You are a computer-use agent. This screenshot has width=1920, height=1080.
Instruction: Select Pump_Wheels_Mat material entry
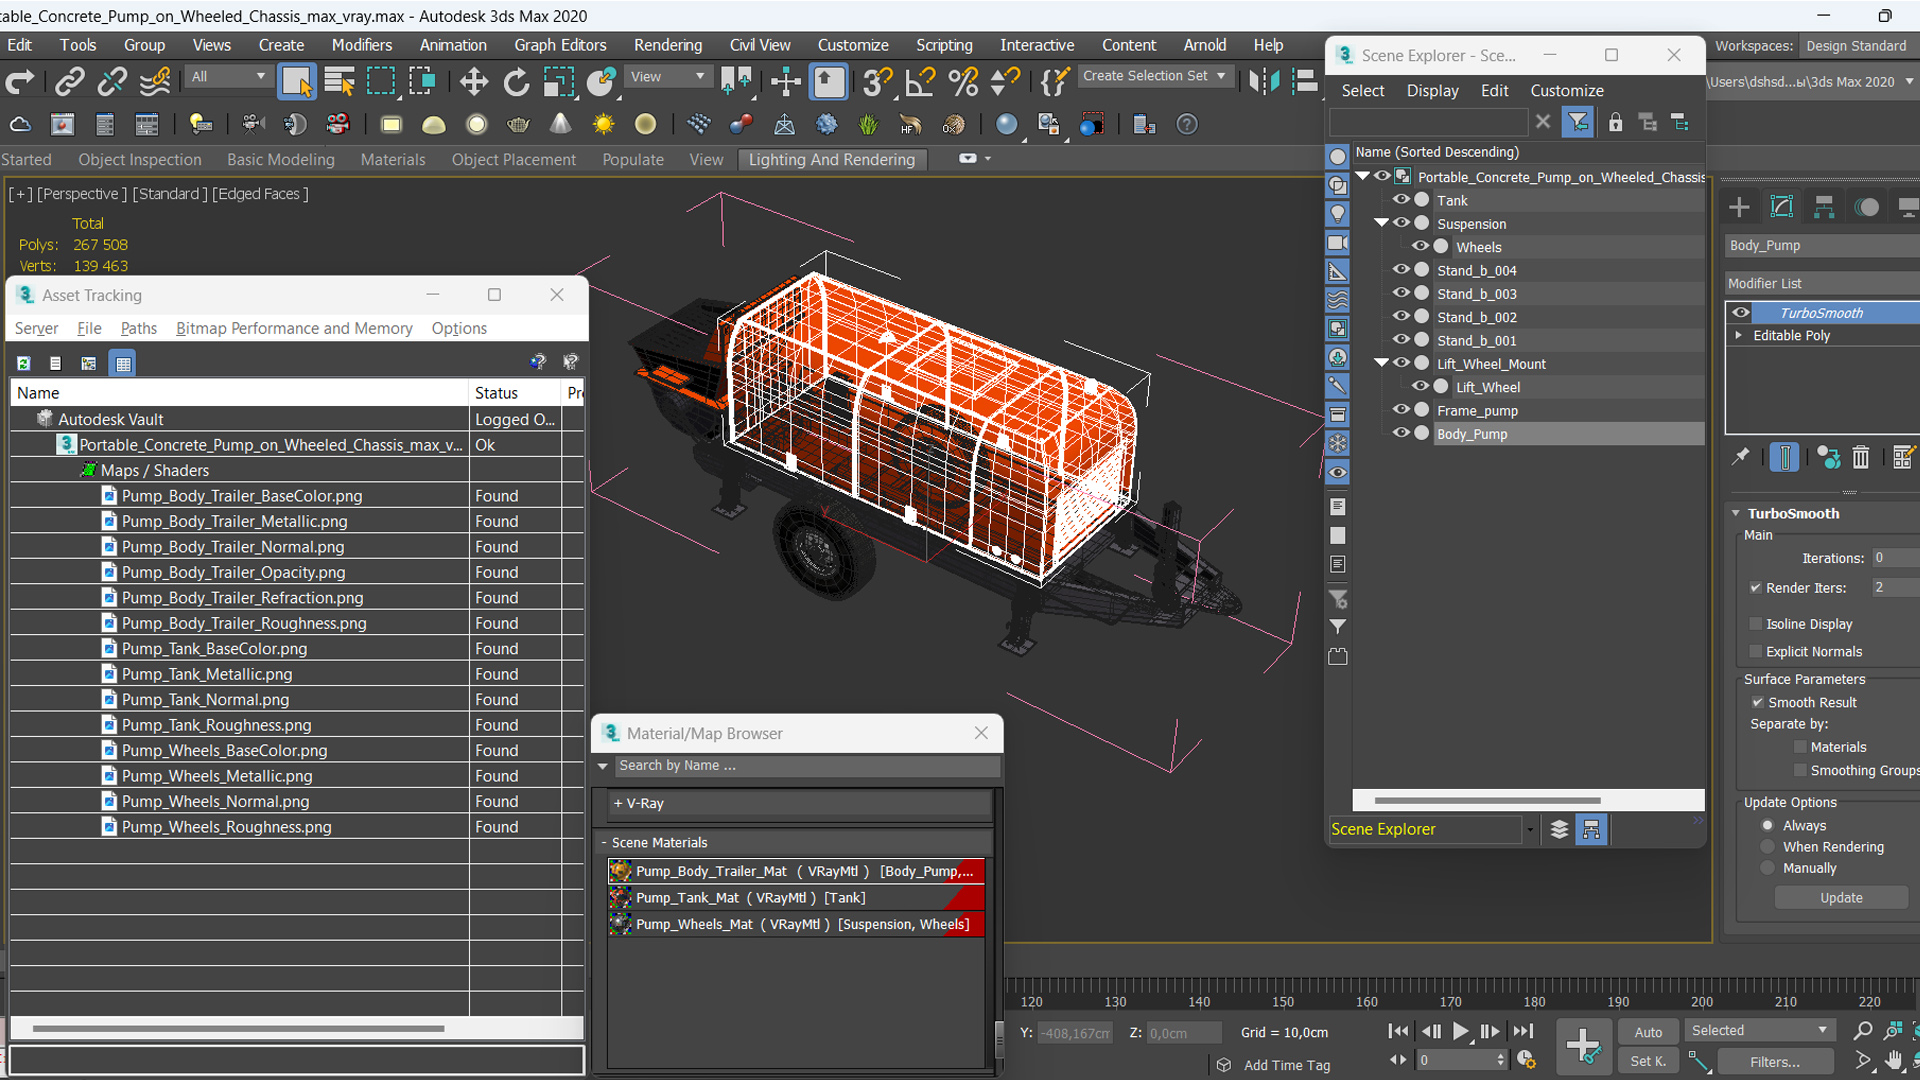click(796, 924)
